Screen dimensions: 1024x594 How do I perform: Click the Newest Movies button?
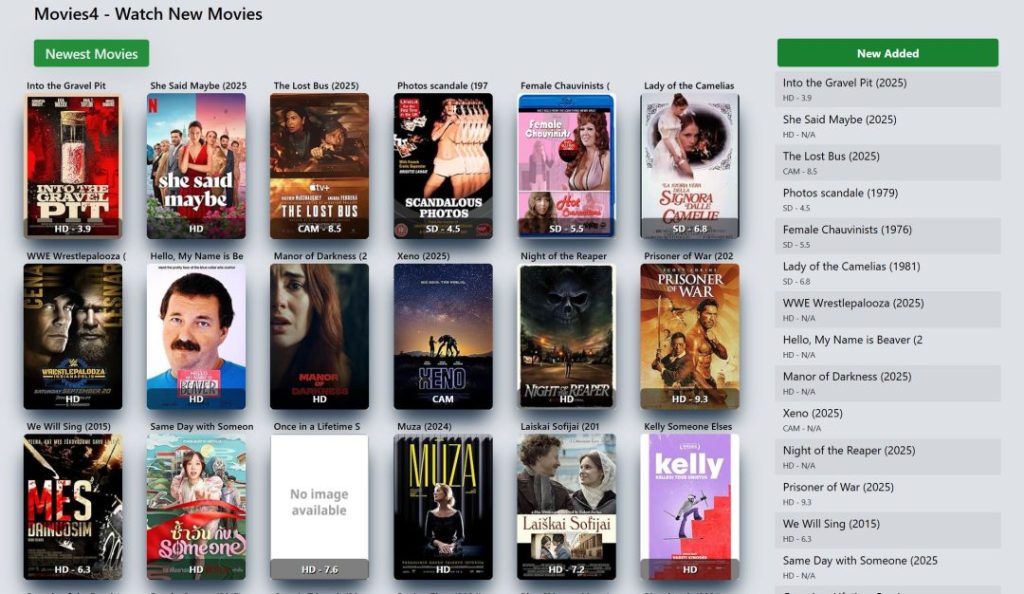point(91,54)
